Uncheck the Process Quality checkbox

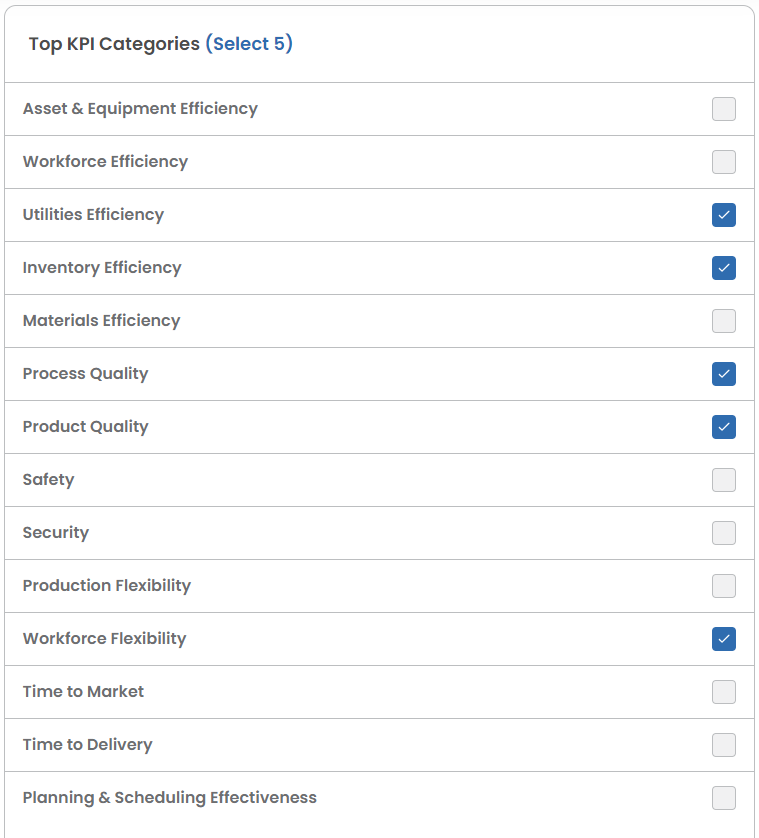[724, 374]
